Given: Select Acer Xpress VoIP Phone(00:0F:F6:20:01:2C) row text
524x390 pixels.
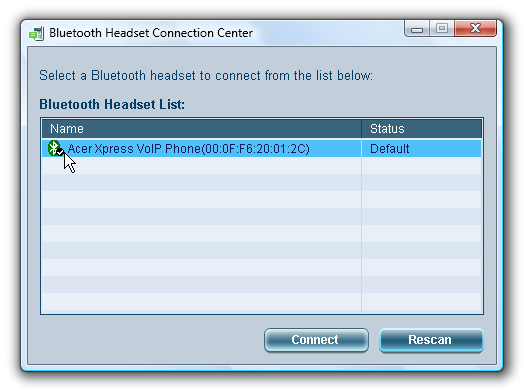Looking at the screenshot, I should pos(188,149).
